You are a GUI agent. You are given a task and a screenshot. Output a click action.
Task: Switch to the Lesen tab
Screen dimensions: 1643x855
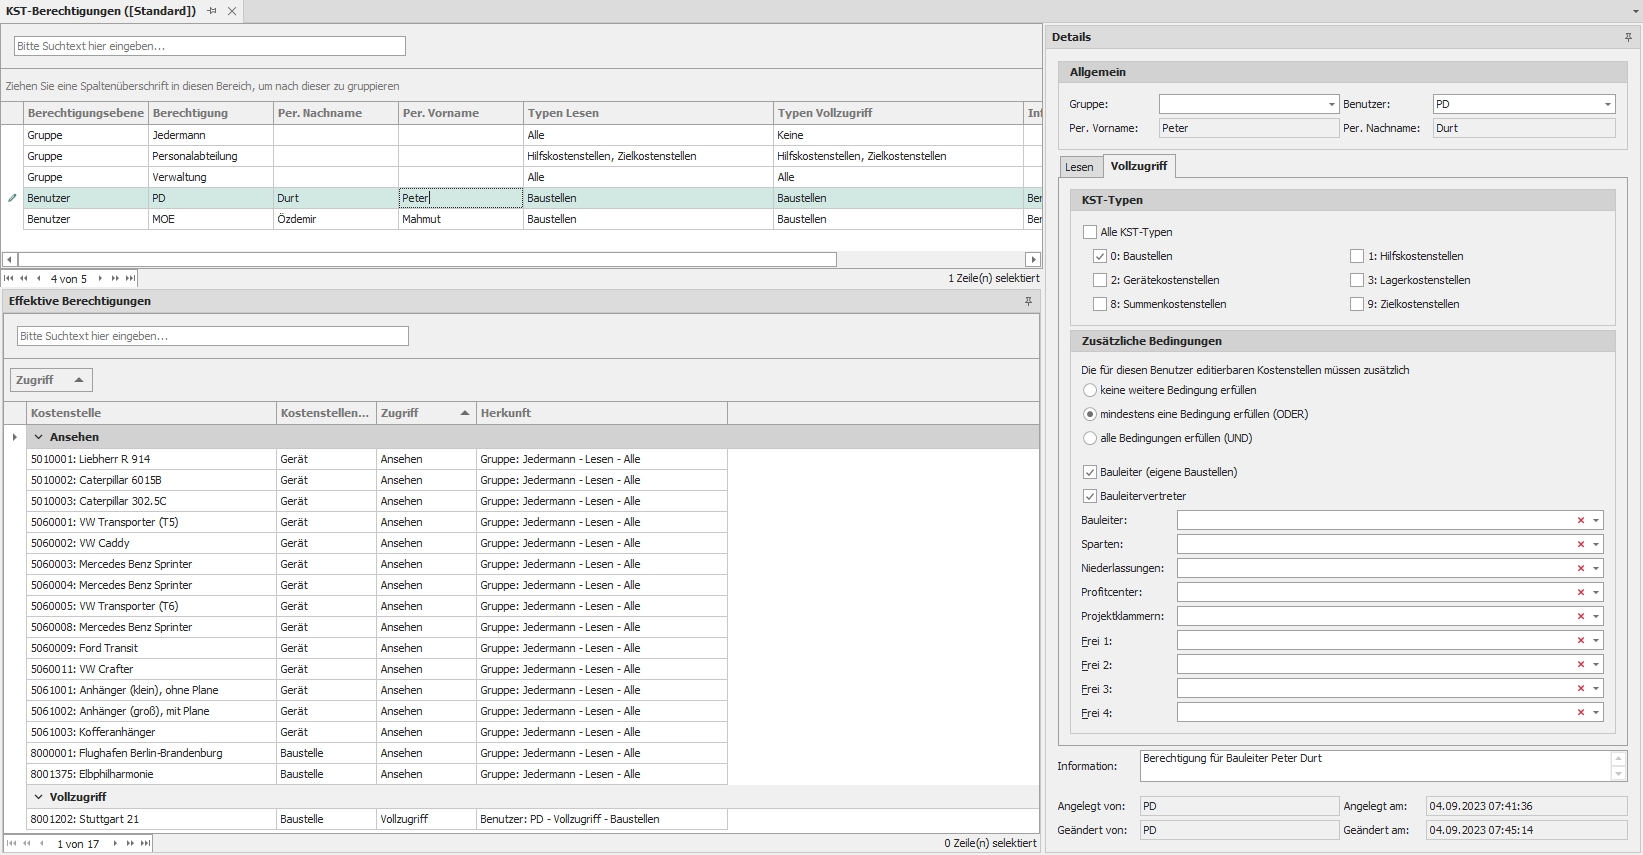[1079, 167]
